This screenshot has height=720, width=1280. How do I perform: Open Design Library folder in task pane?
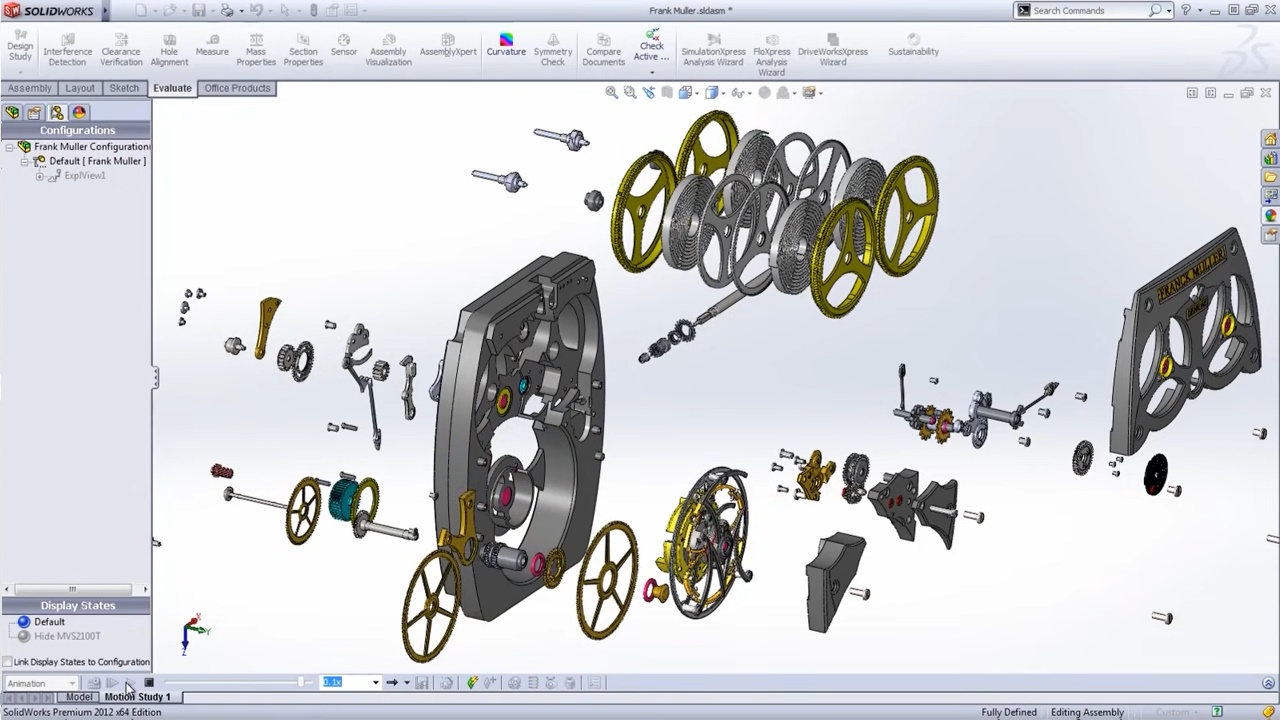[1270, 158]
